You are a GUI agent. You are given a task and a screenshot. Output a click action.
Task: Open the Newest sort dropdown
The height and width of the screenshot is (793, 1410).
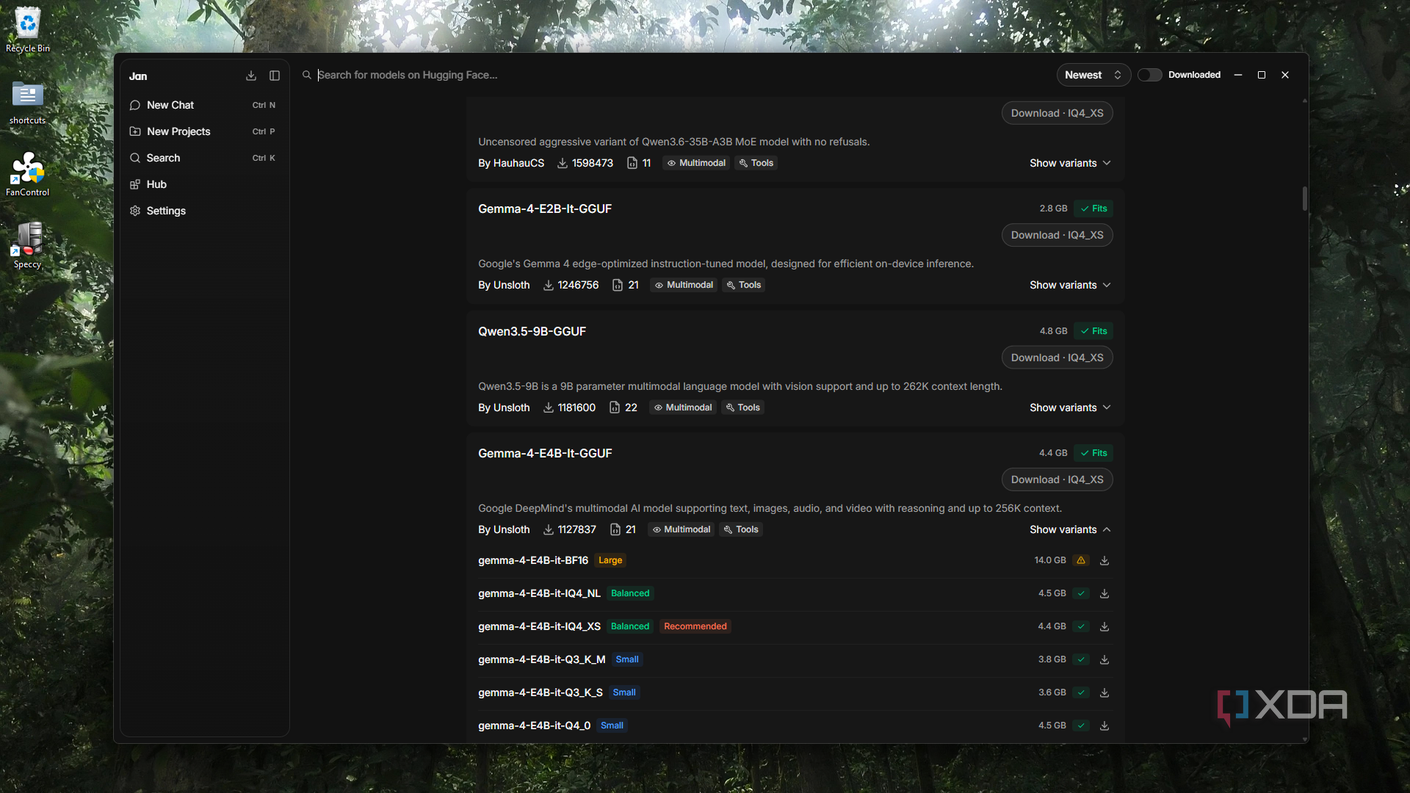point(1093,75)
